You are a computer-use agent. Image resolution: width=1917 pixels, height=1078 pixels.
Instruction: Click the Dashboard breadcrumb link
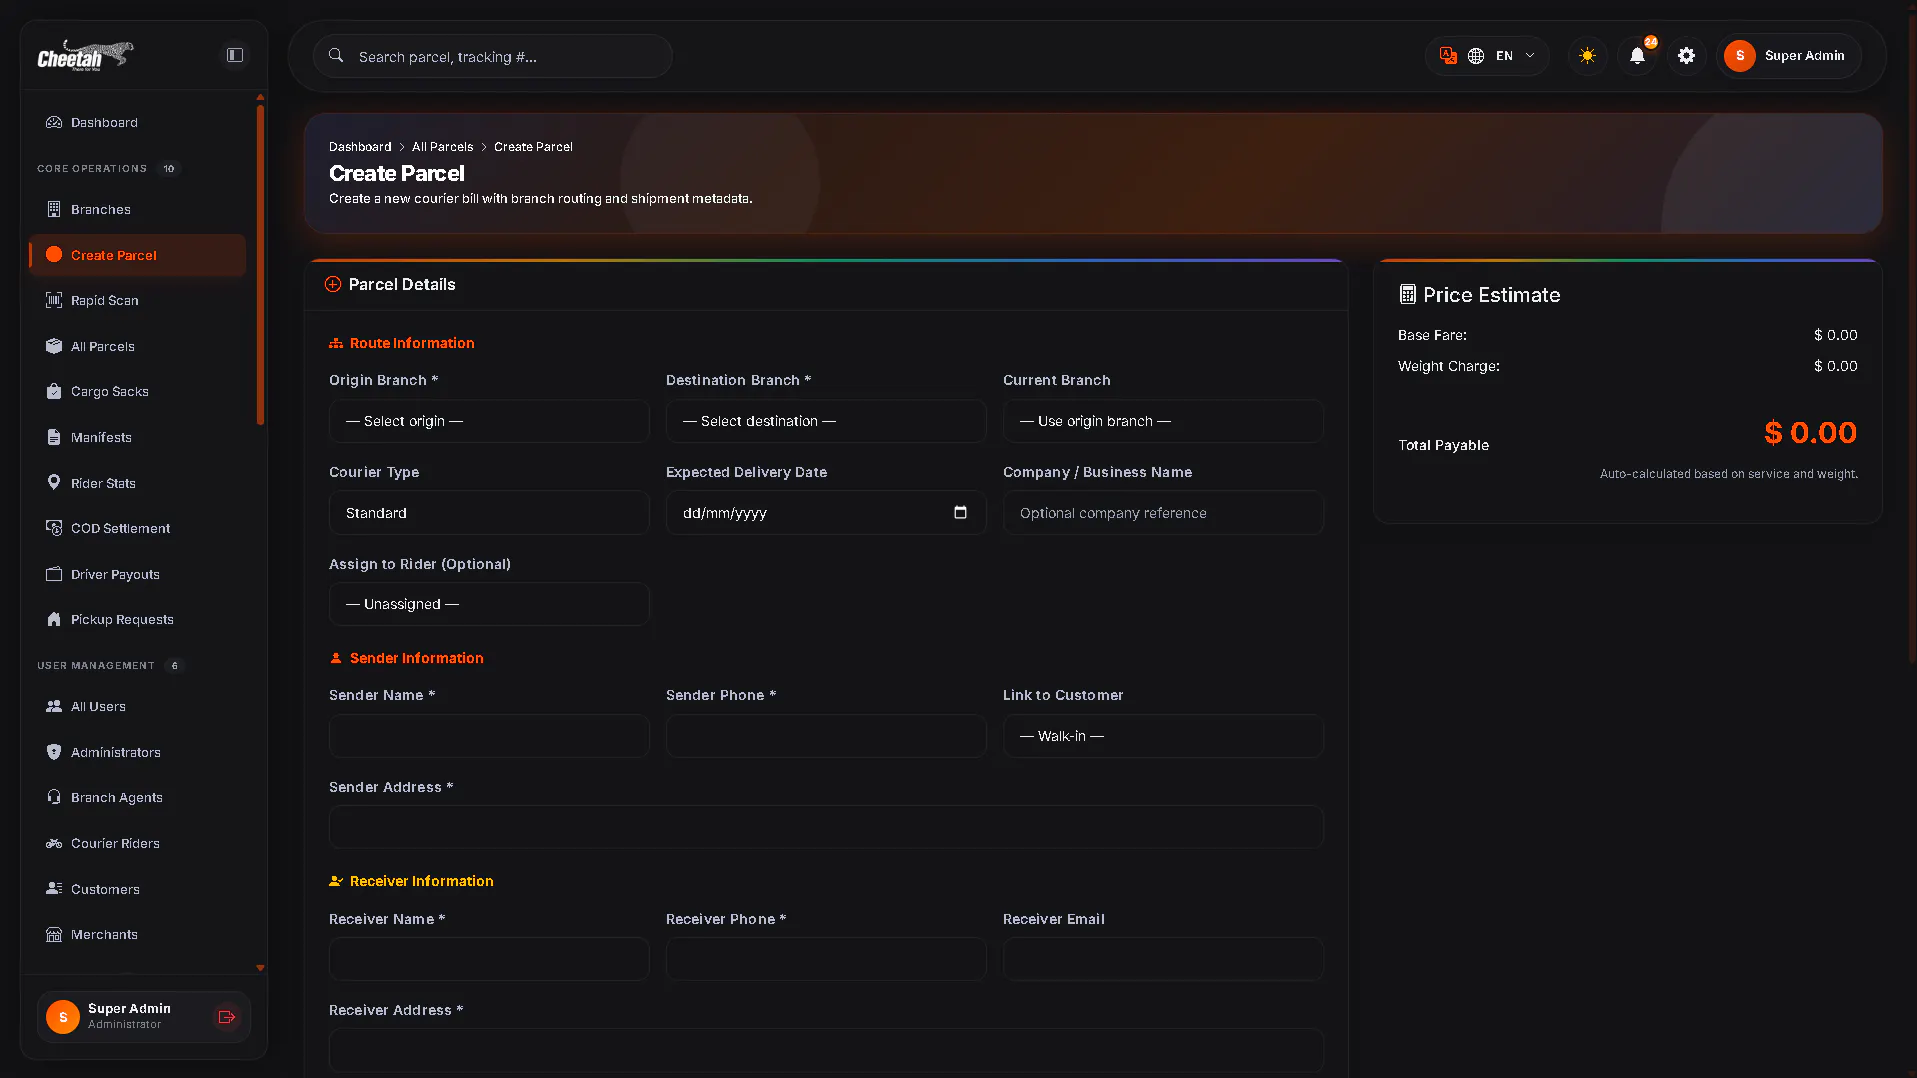[360, 147]
